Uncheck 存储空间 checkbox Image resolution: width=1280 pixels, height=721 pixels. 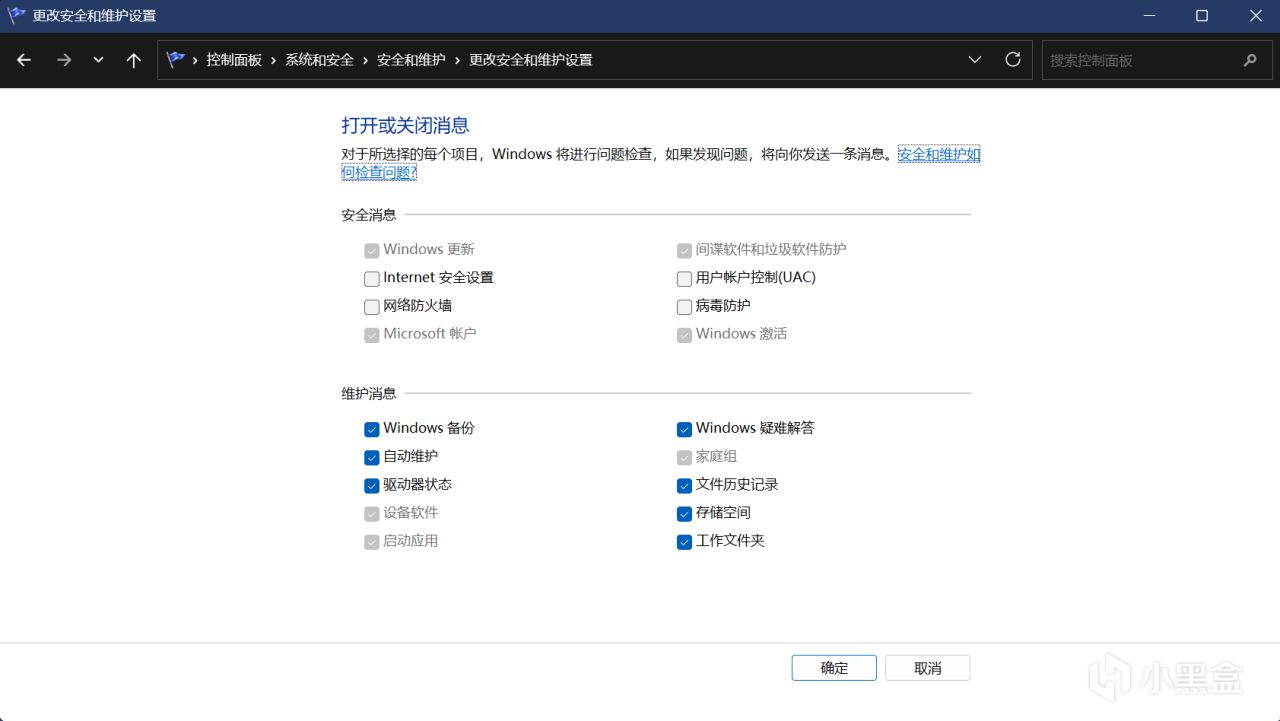click(x=684, y=514)
